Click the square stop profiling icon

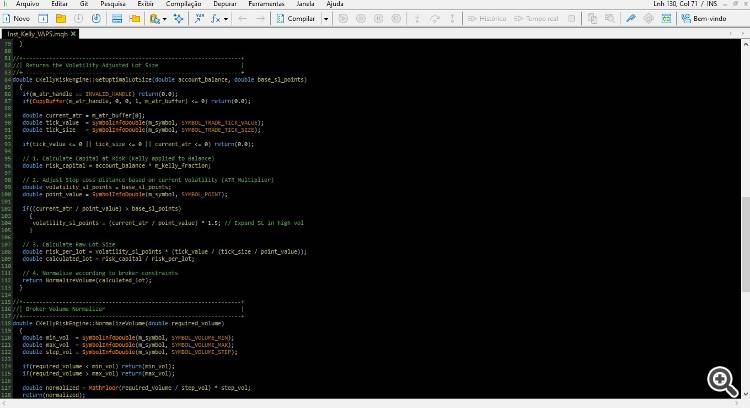coord(572,19)
